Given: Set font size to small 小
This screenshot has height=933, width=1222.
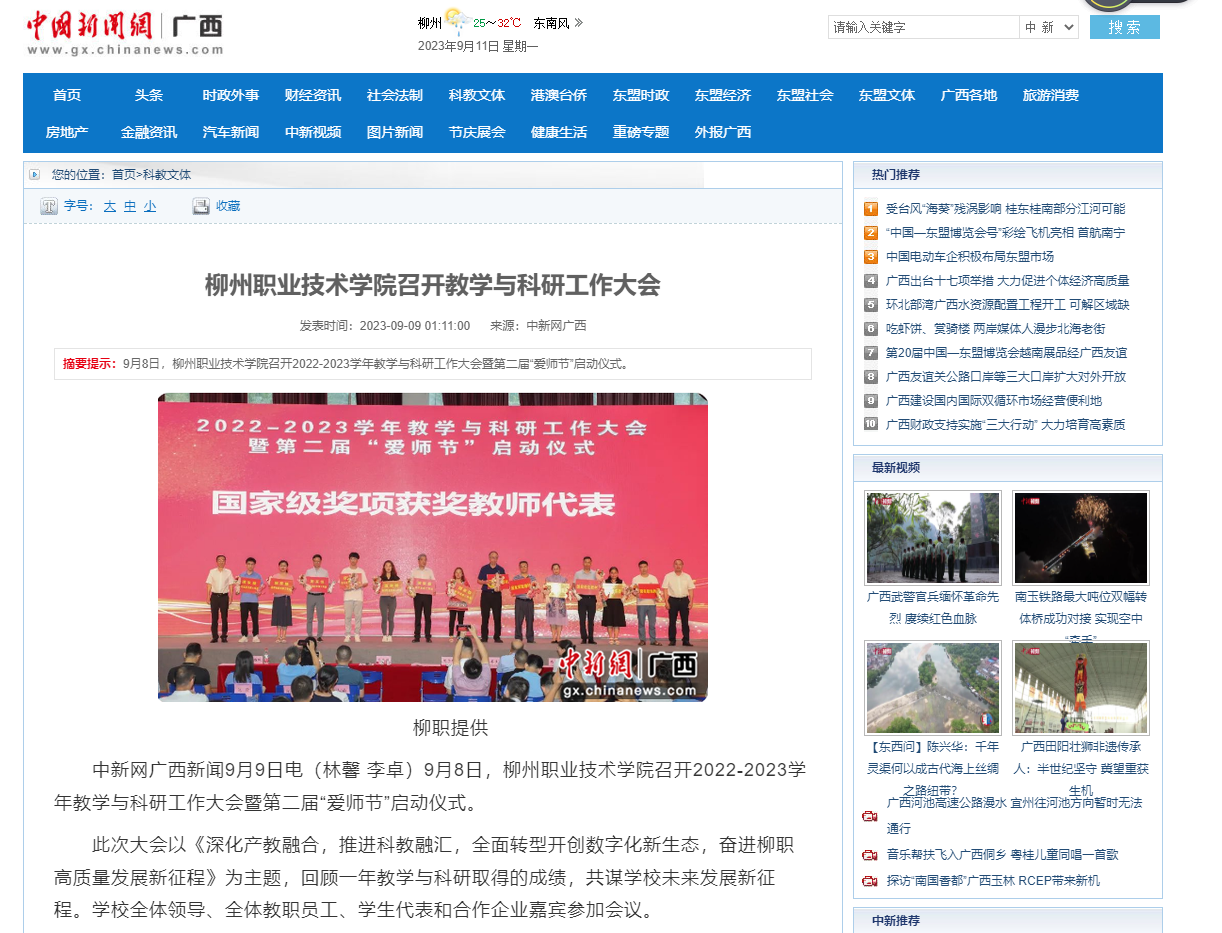Looking at the screenshot, I should pos(150,206).
